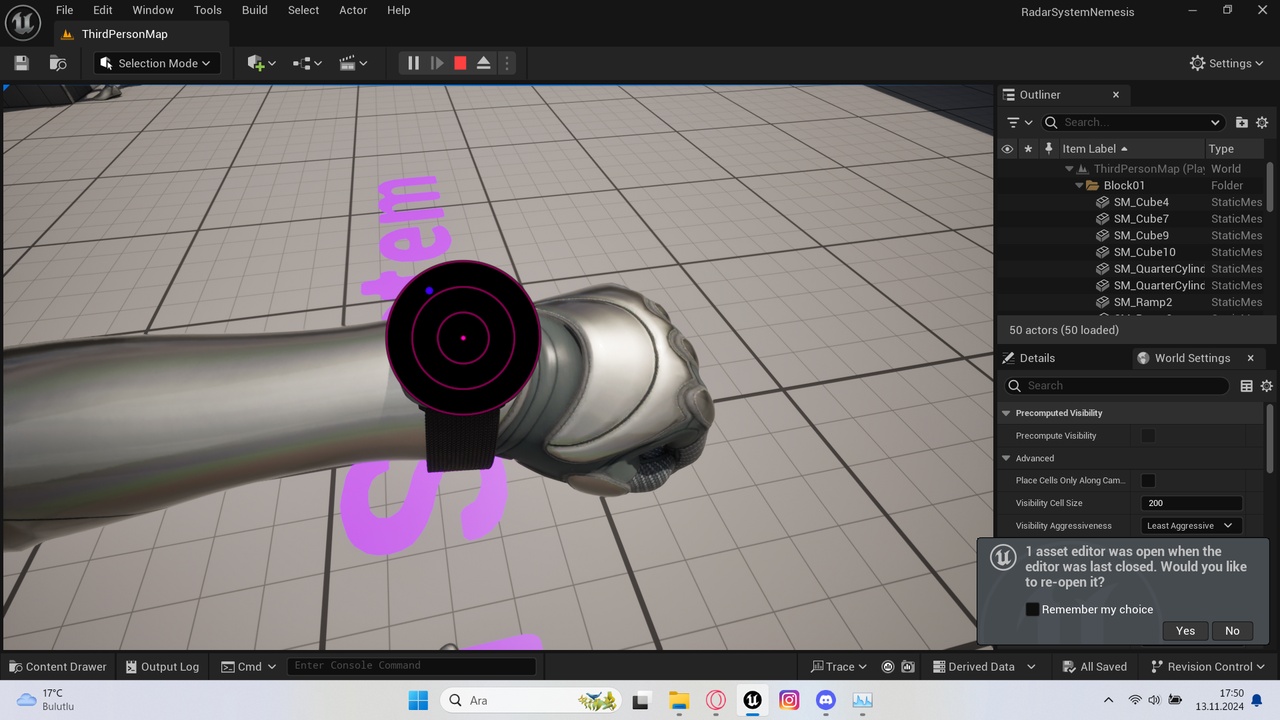Click the visibility eye column header
Screen dimensions: 1280x720
tap(1007, 148)
